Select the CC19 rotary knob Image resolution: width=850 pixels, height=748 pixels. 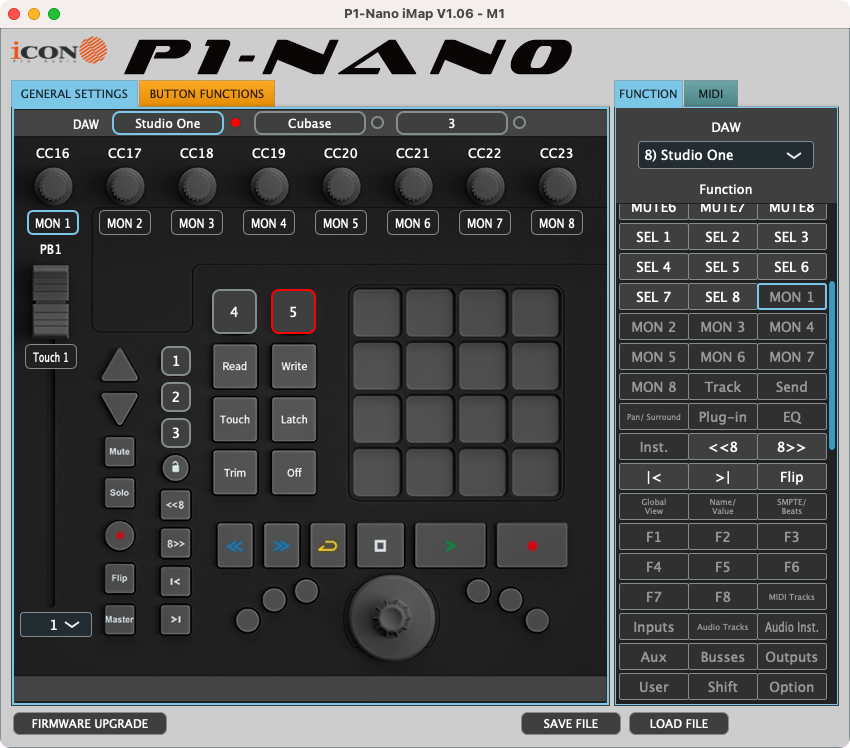(269, 186)
